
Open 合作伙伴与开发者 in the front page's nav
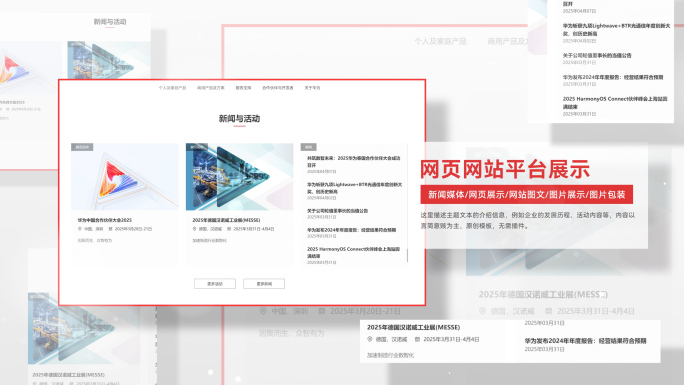277,88
